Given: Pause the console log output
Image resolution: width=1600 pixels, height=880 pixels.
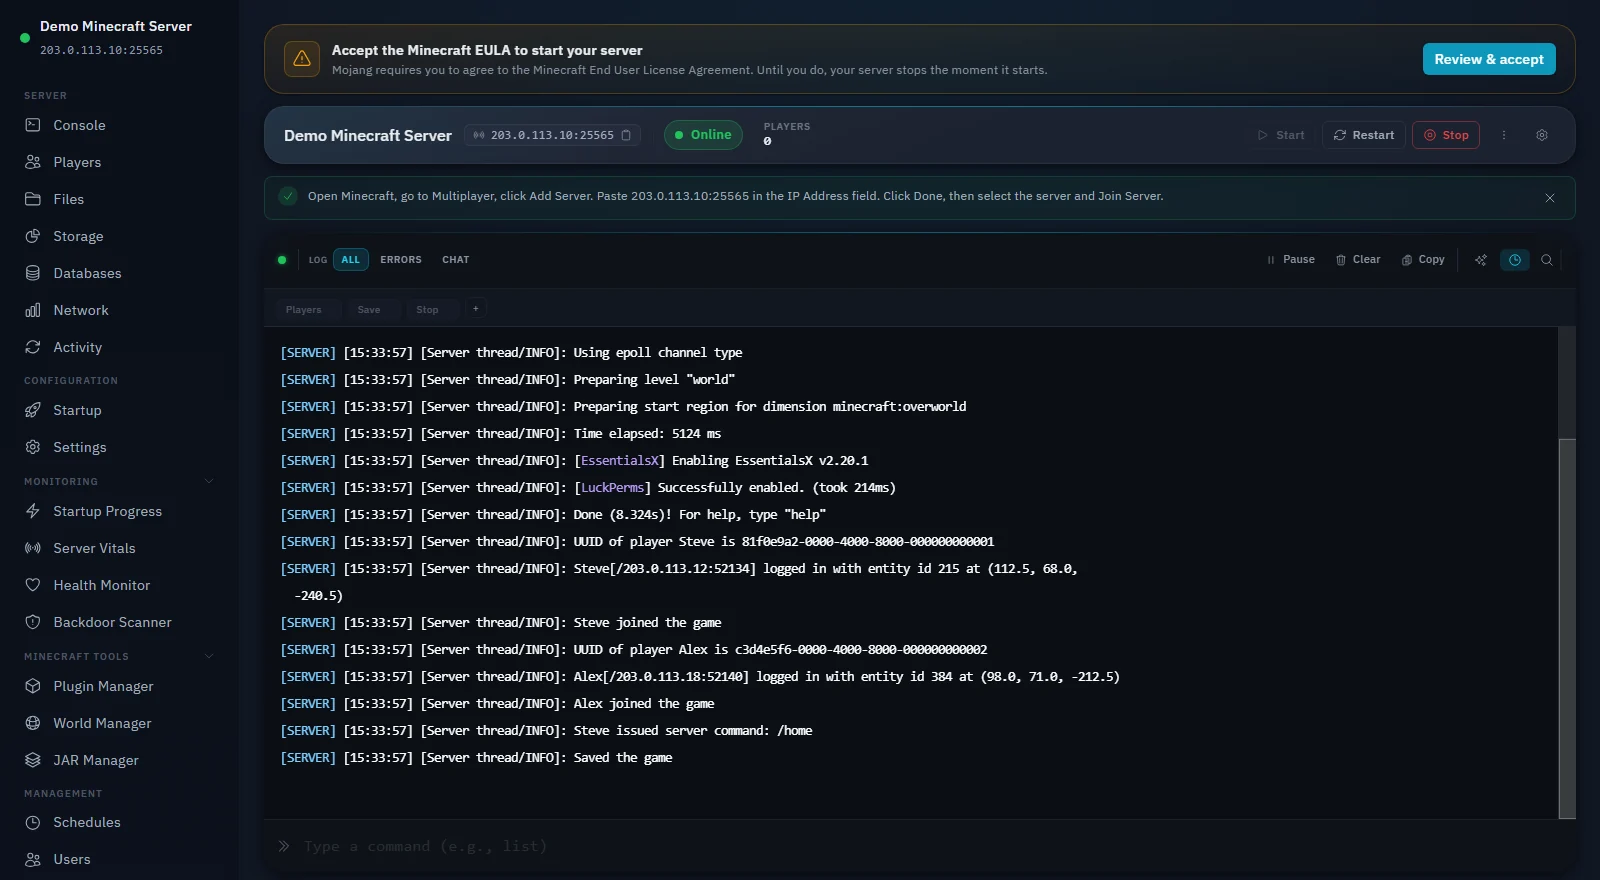Looking at the screenshot, I should [1291, 260].
